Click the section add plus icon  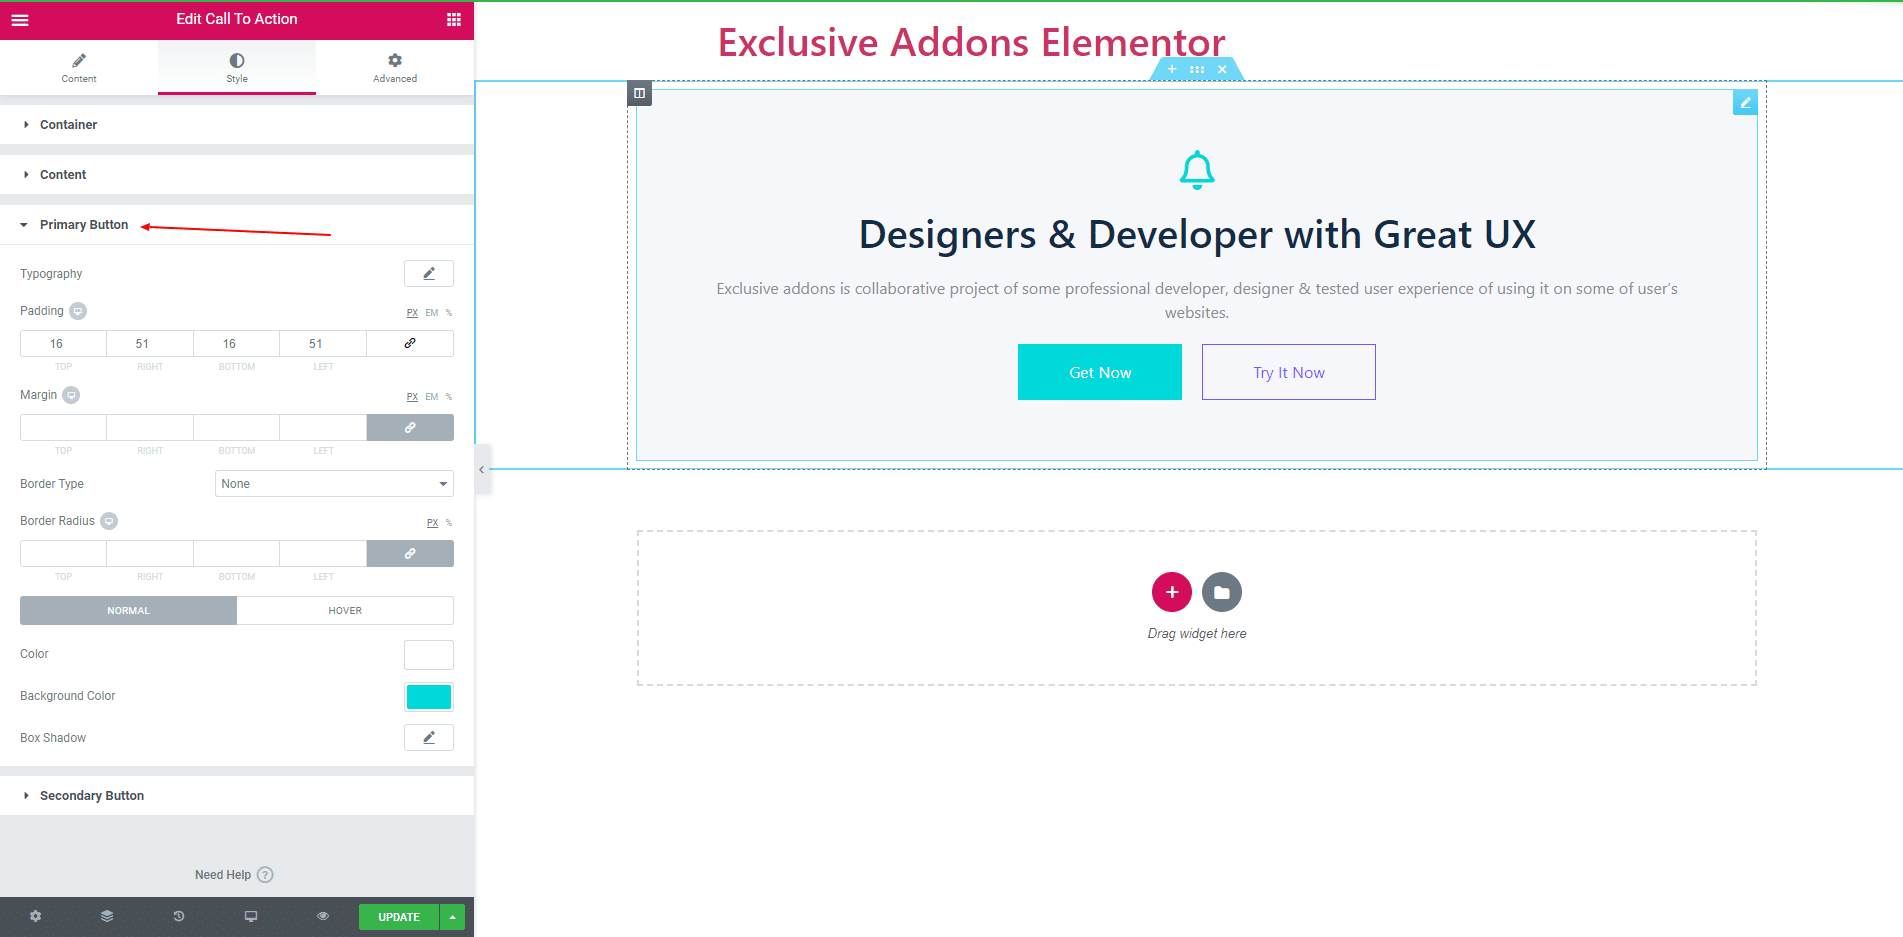1172,69
